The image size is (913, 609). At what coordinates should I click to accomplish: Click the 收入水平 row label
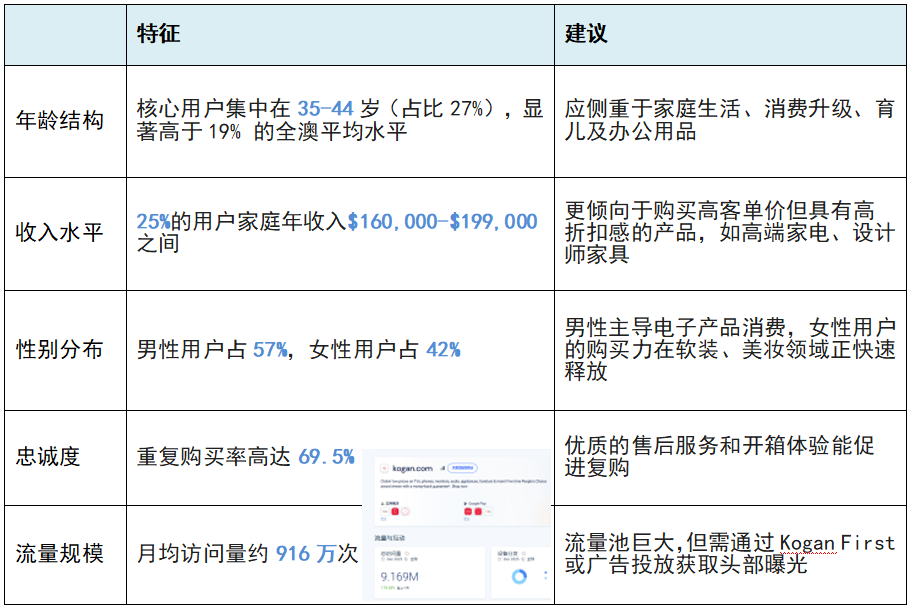pos(60,233)
